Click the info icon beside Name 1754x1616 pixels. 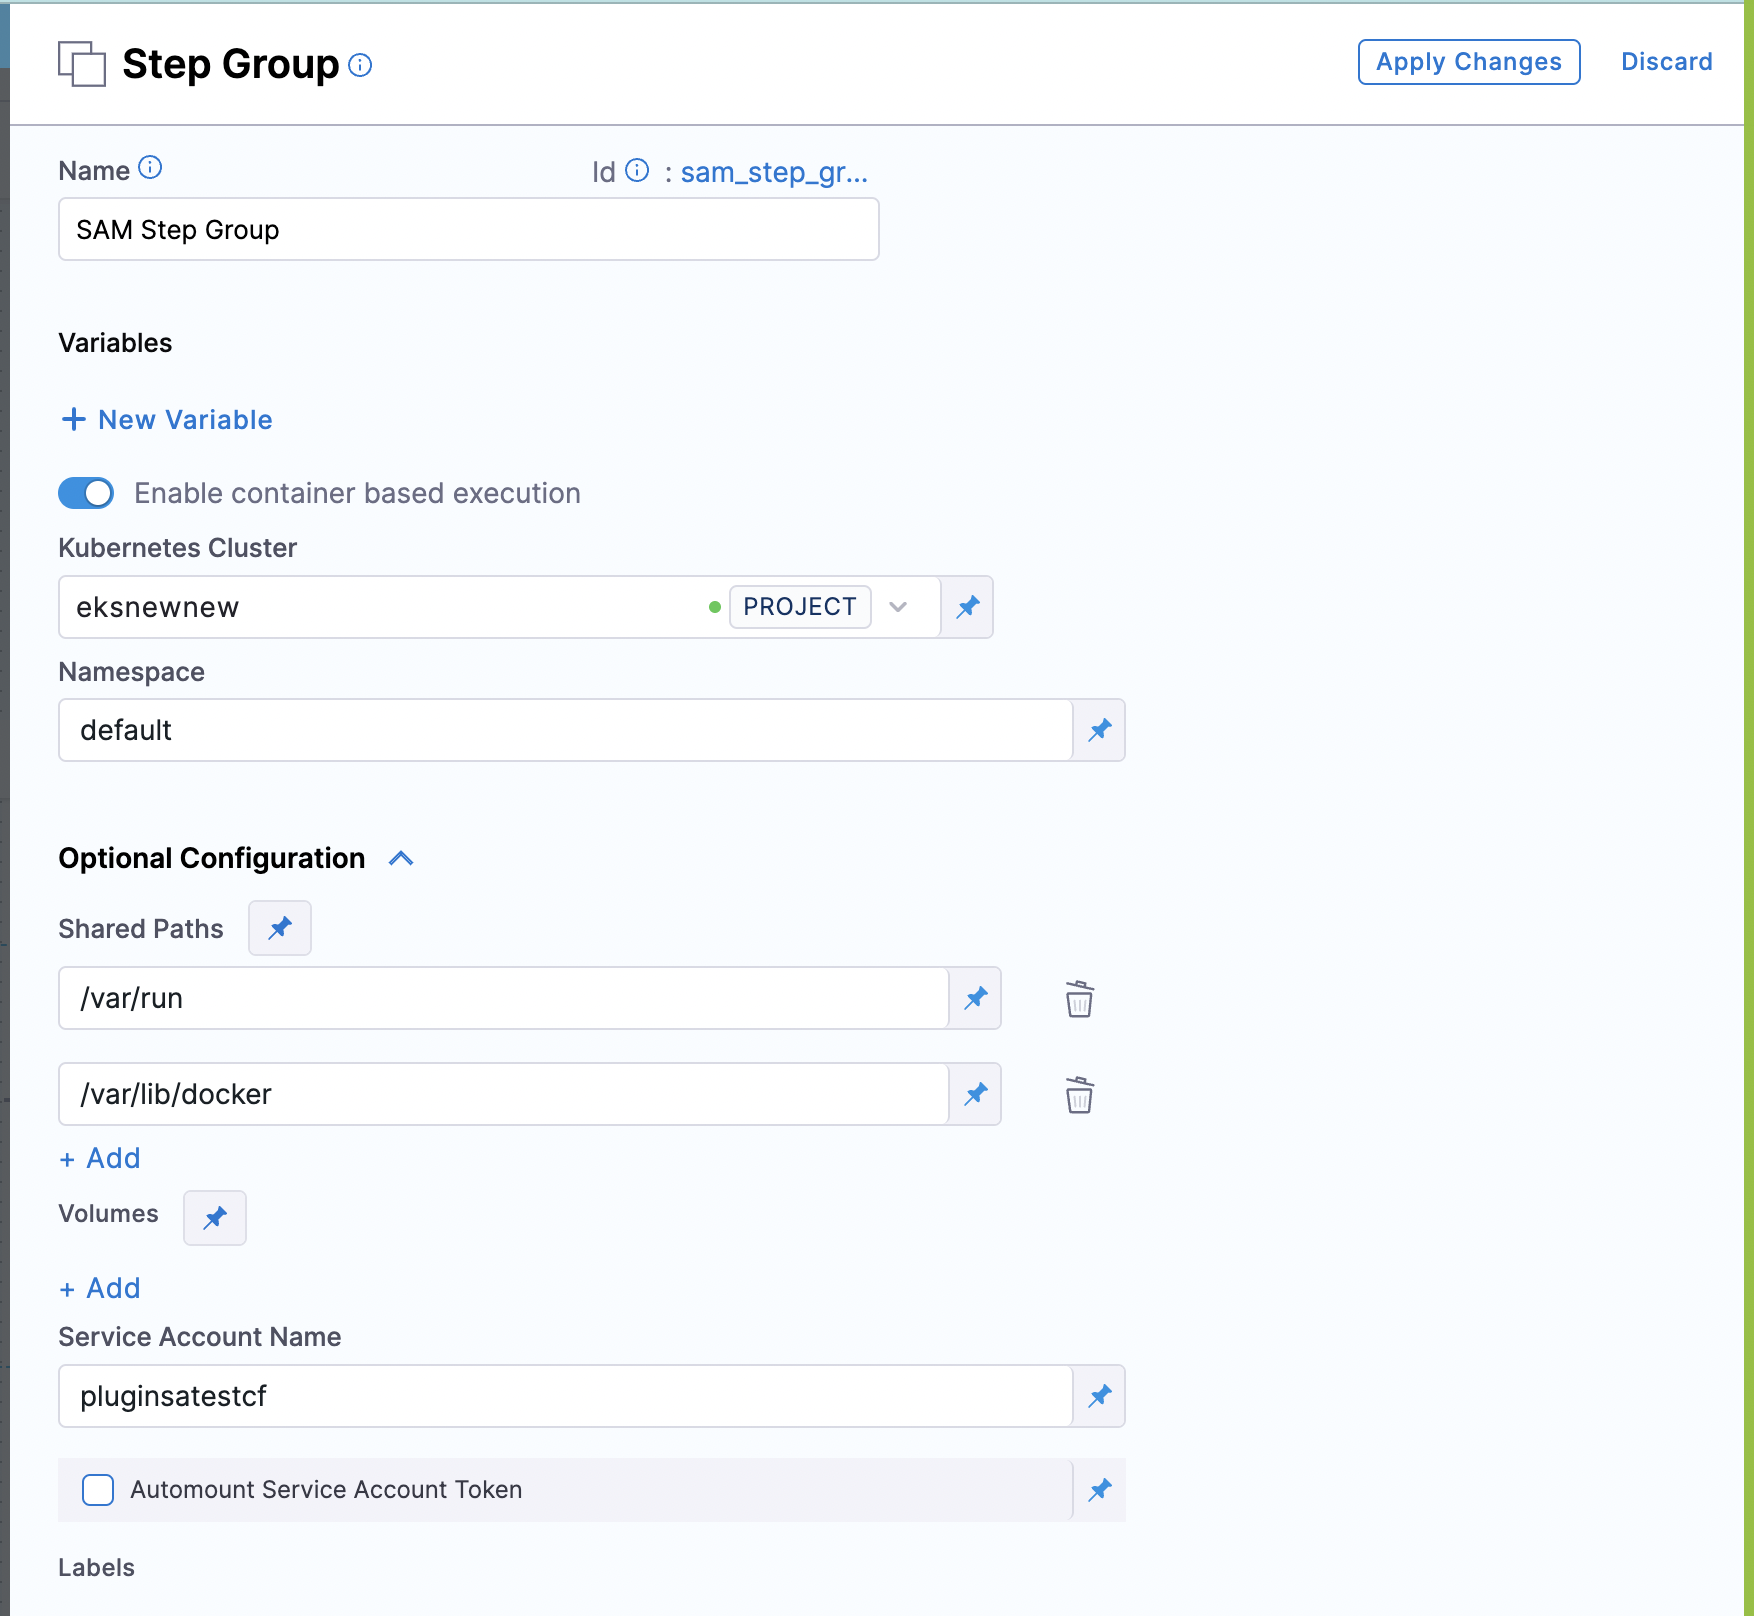pyautogui.click(x=151, y=168)
